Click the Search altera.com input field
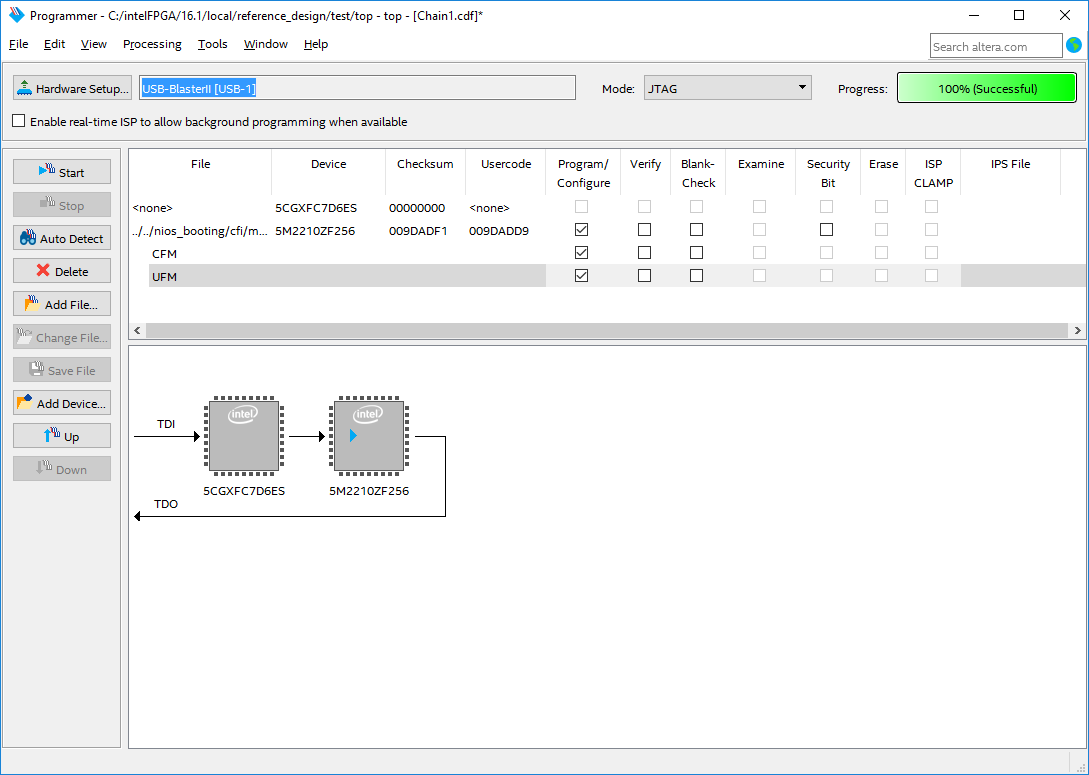Image resolution: width=1089 pixels, height=775 pixels. tap(995, 46)
